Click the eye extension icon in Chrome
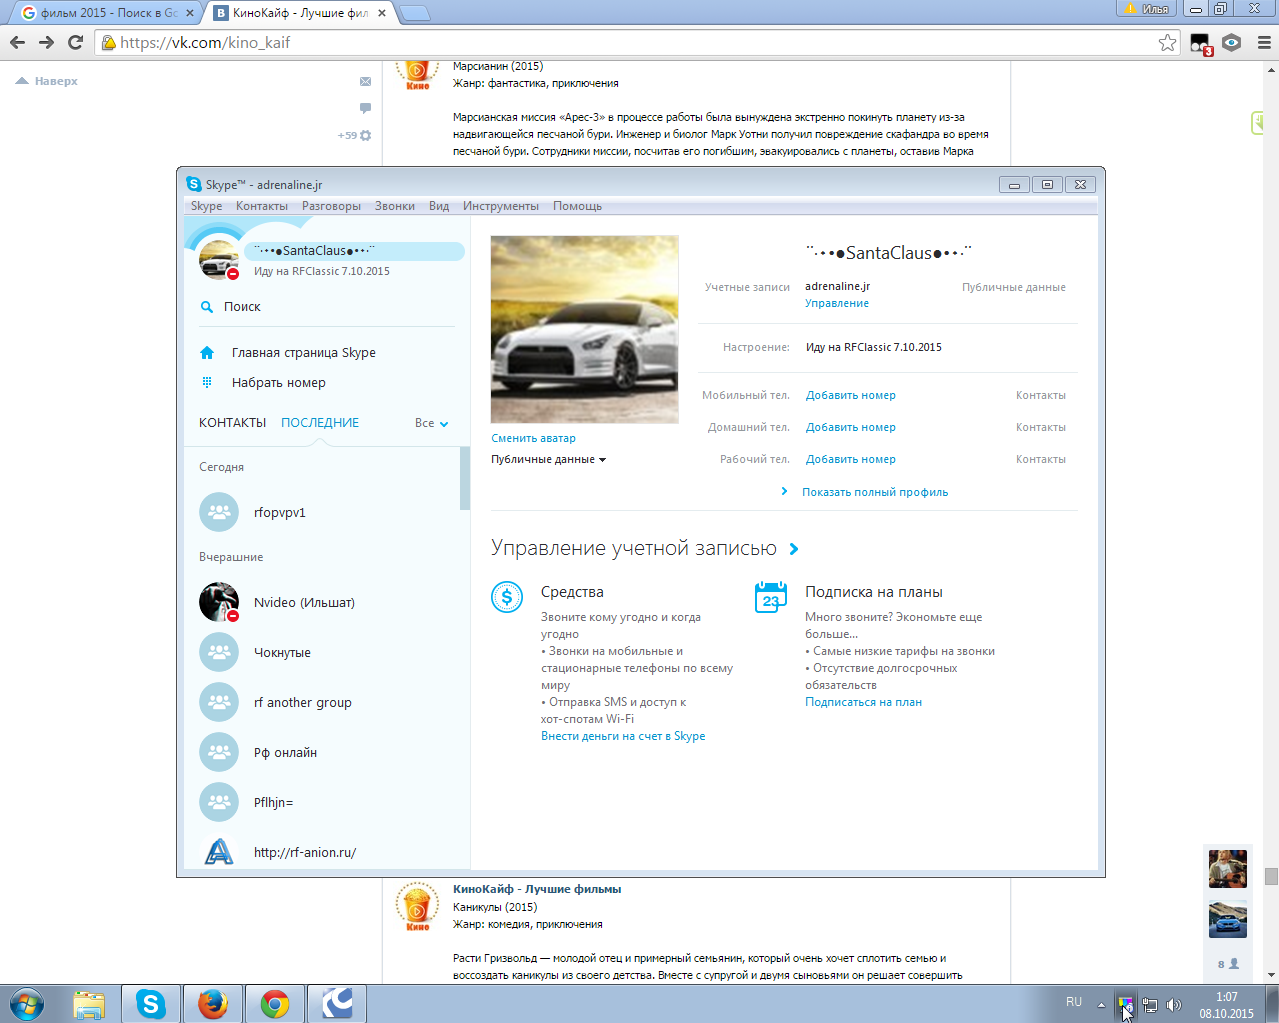Screen dimensions: 1279x1023 (x=1232, y=42)
